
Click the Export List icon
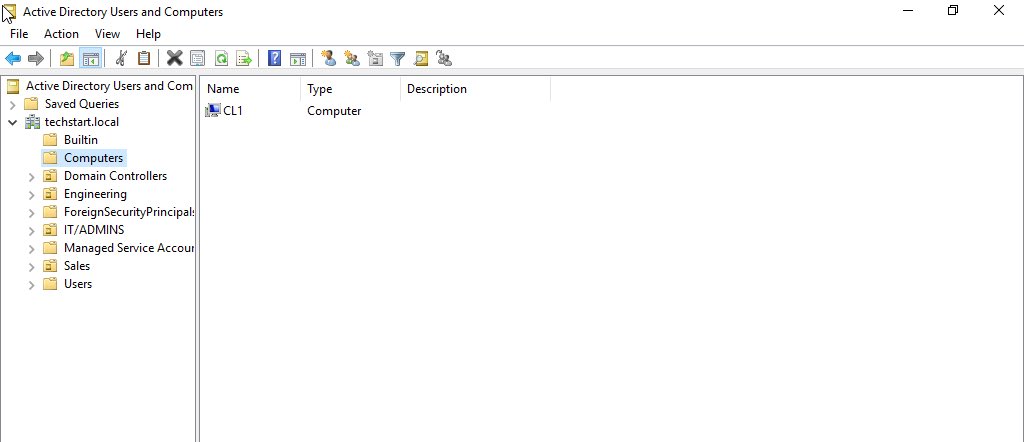244,59
